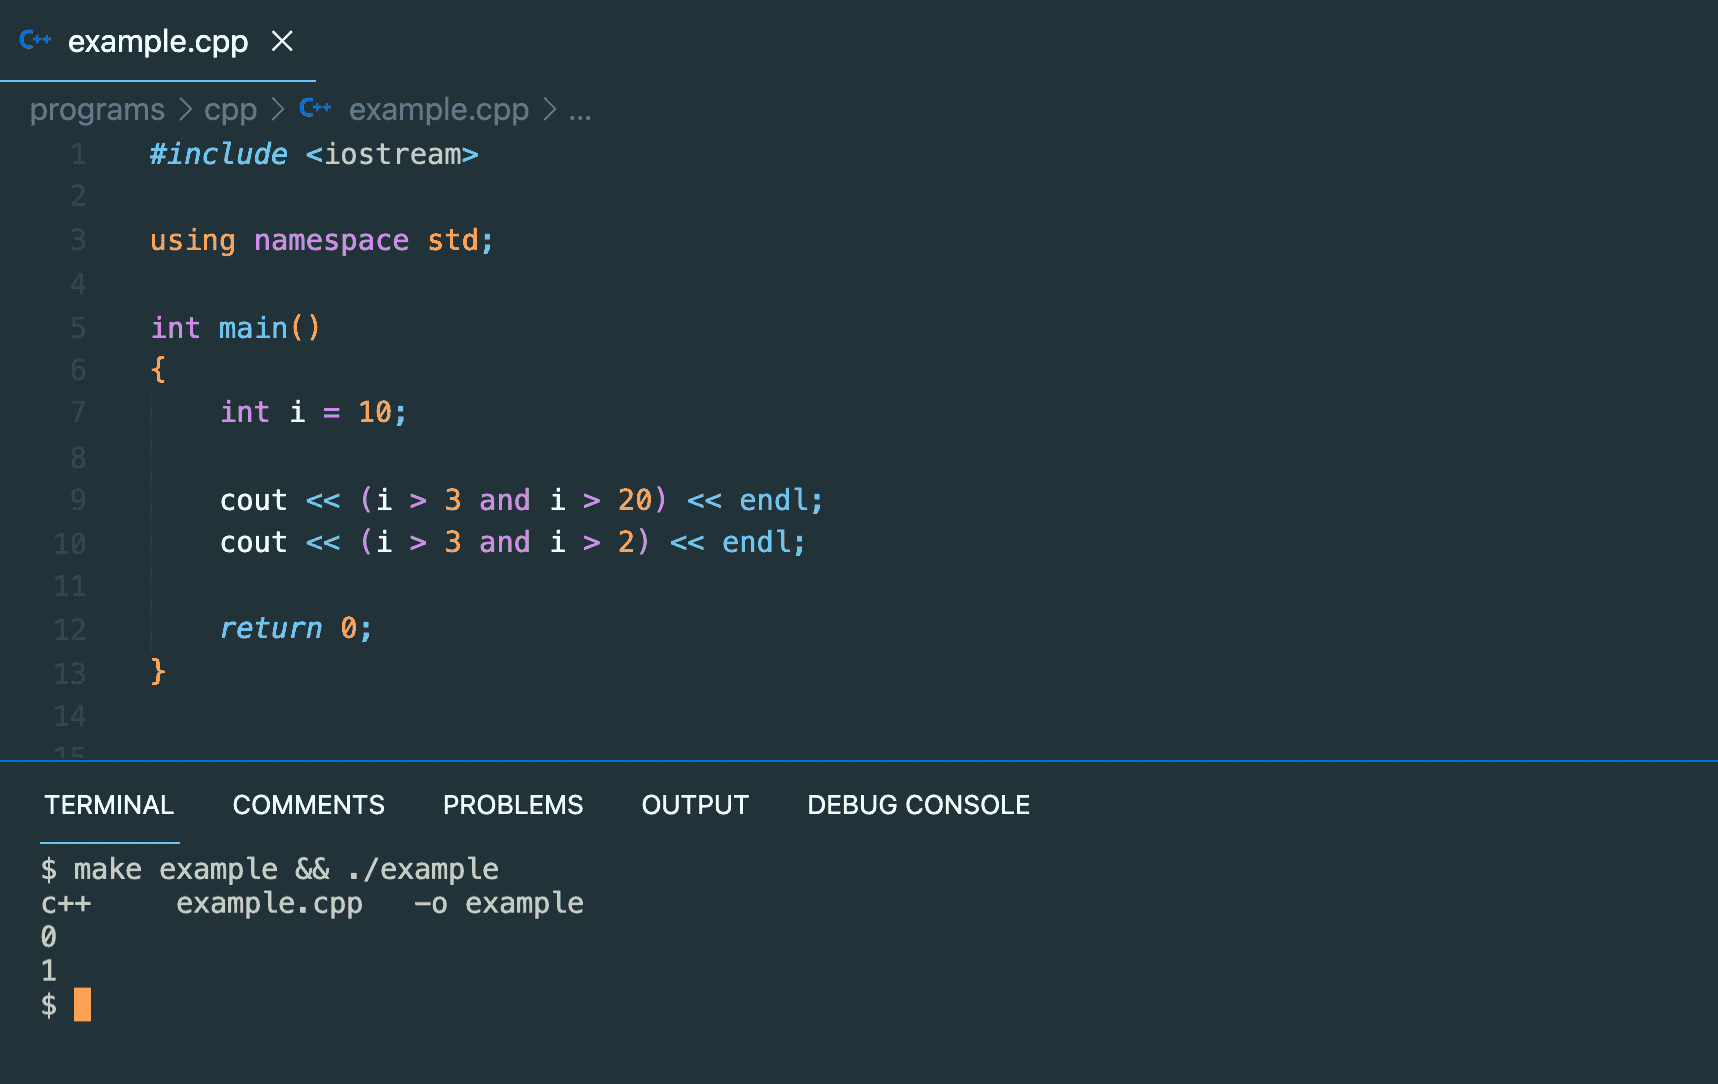Click 'return' keyword on line 12
The width and height of the screenshot is (1718, 1084).
click(x=271, y=628)
